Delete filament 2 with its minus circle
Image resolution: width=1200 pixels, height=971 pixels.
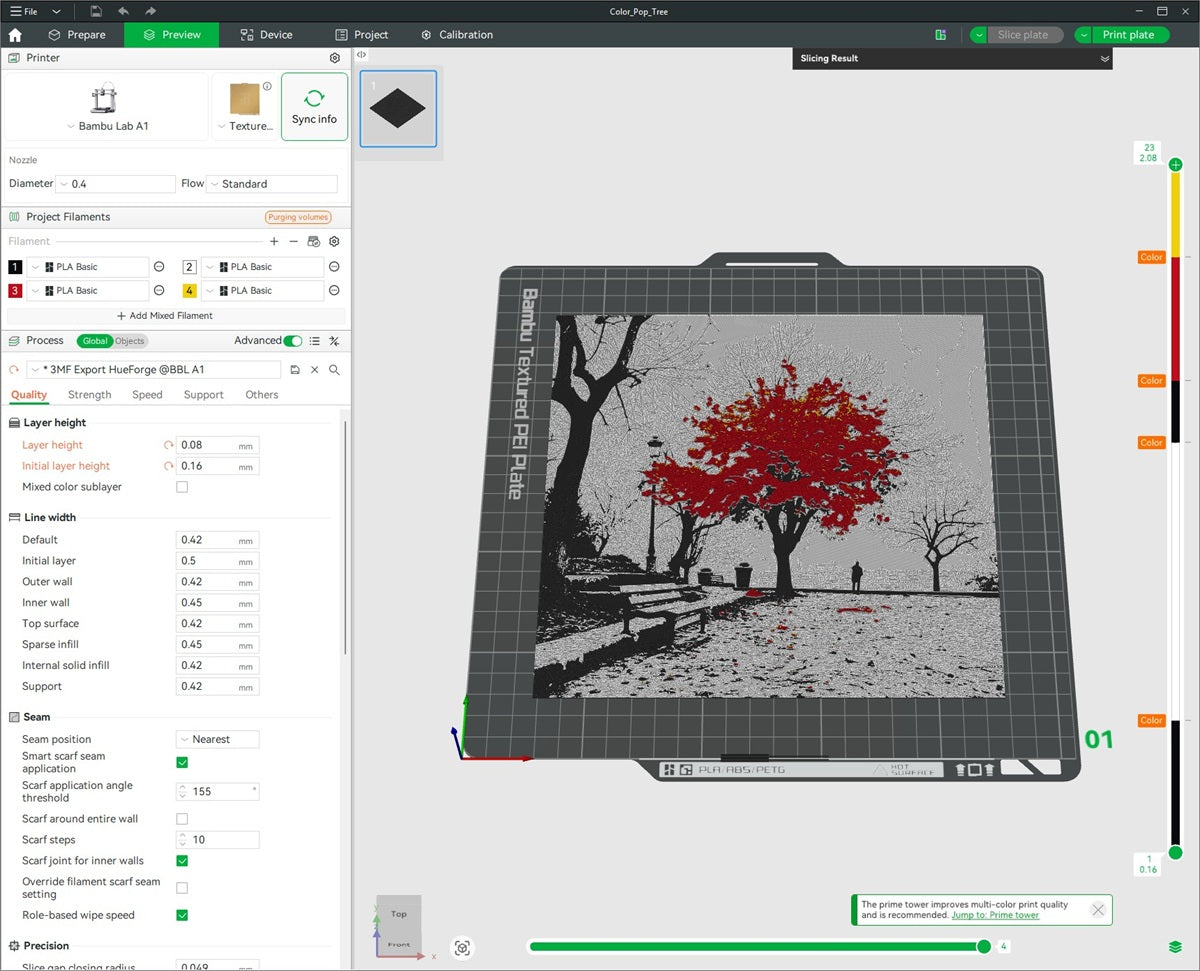coord(334,267)
